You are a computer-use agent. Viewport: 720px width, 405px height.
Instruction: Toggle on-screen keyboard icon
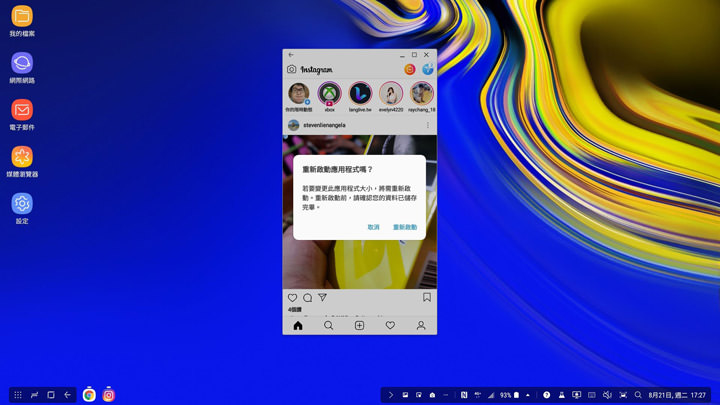[x=592, y=395]
